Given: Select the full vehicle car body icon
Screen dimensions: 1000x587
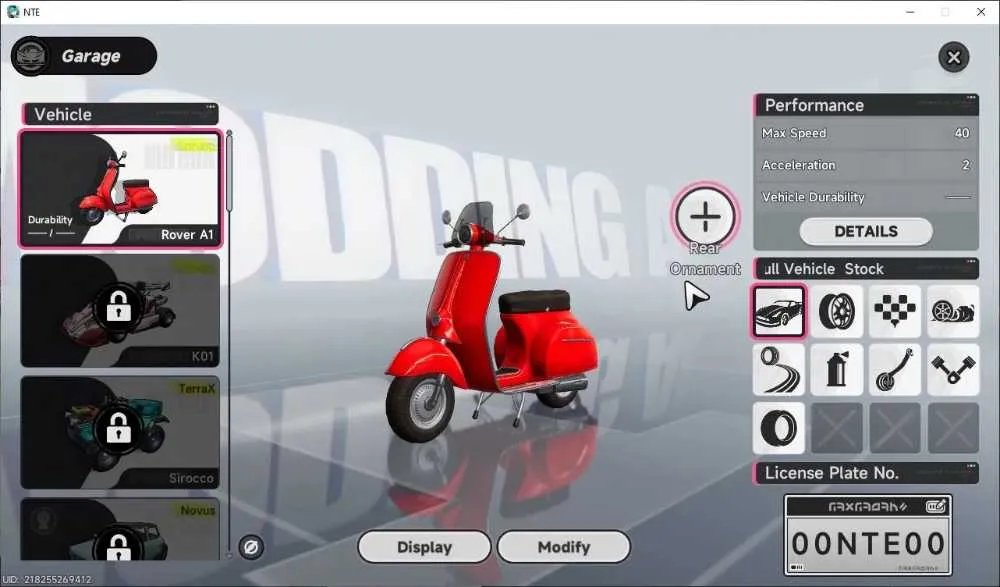Looking at the screenshot, I should (779, 311).
